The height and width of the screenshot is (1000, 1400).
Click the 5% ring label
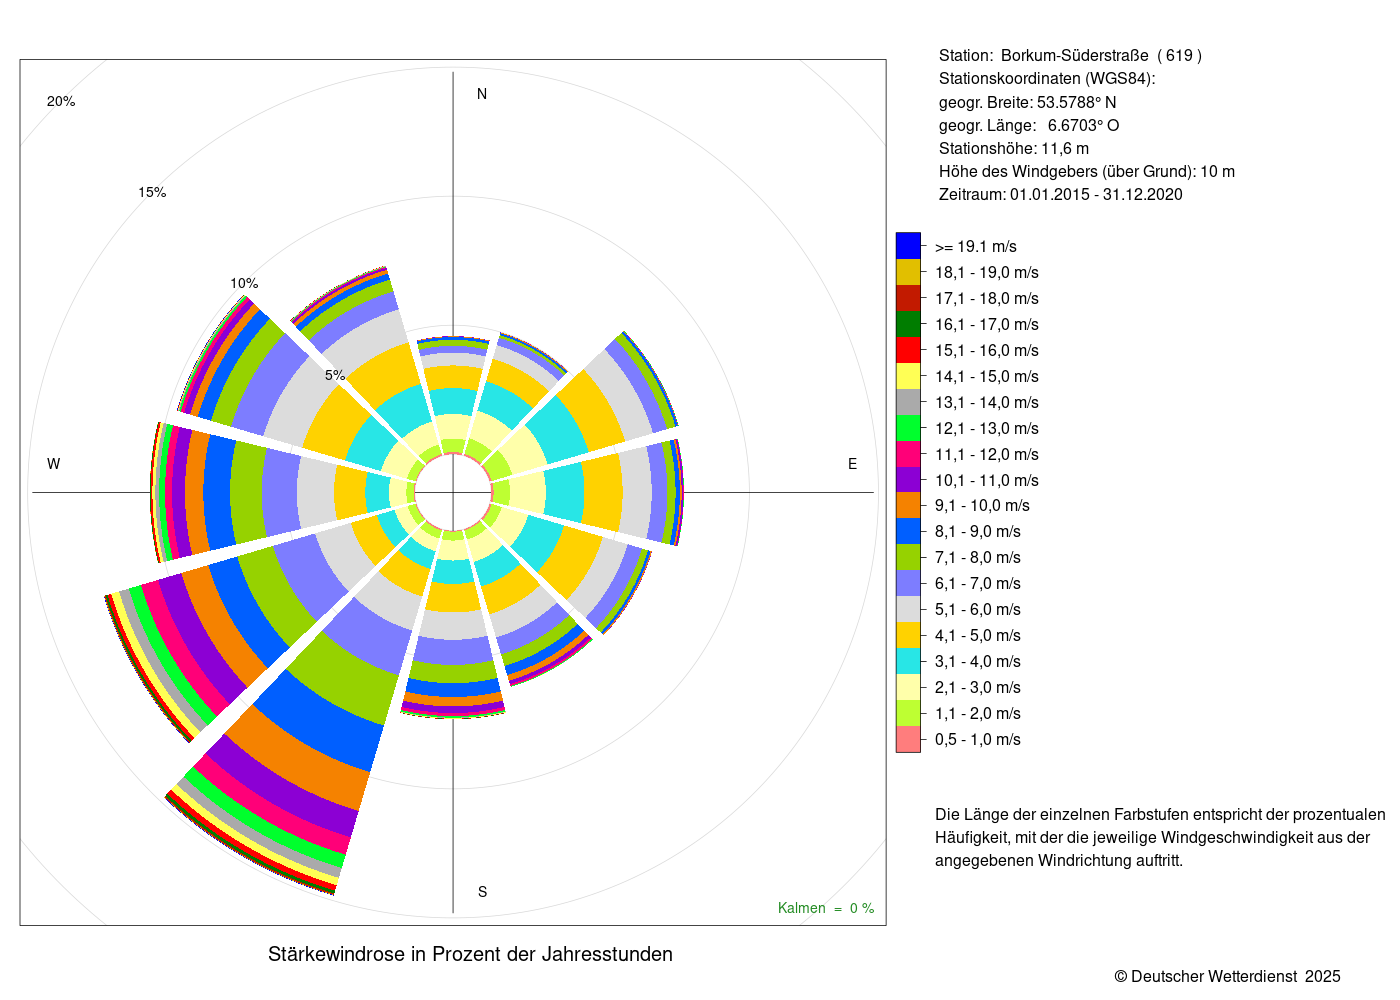pos(335,375)
